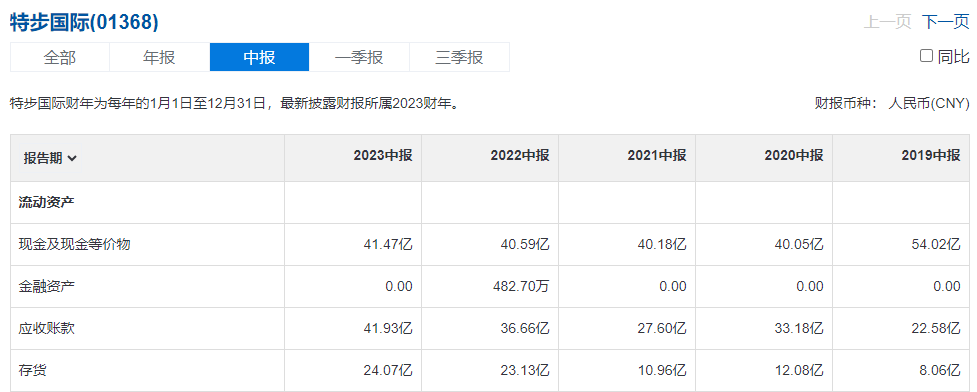Click the 40.59亿 cash value

(525, 244)
